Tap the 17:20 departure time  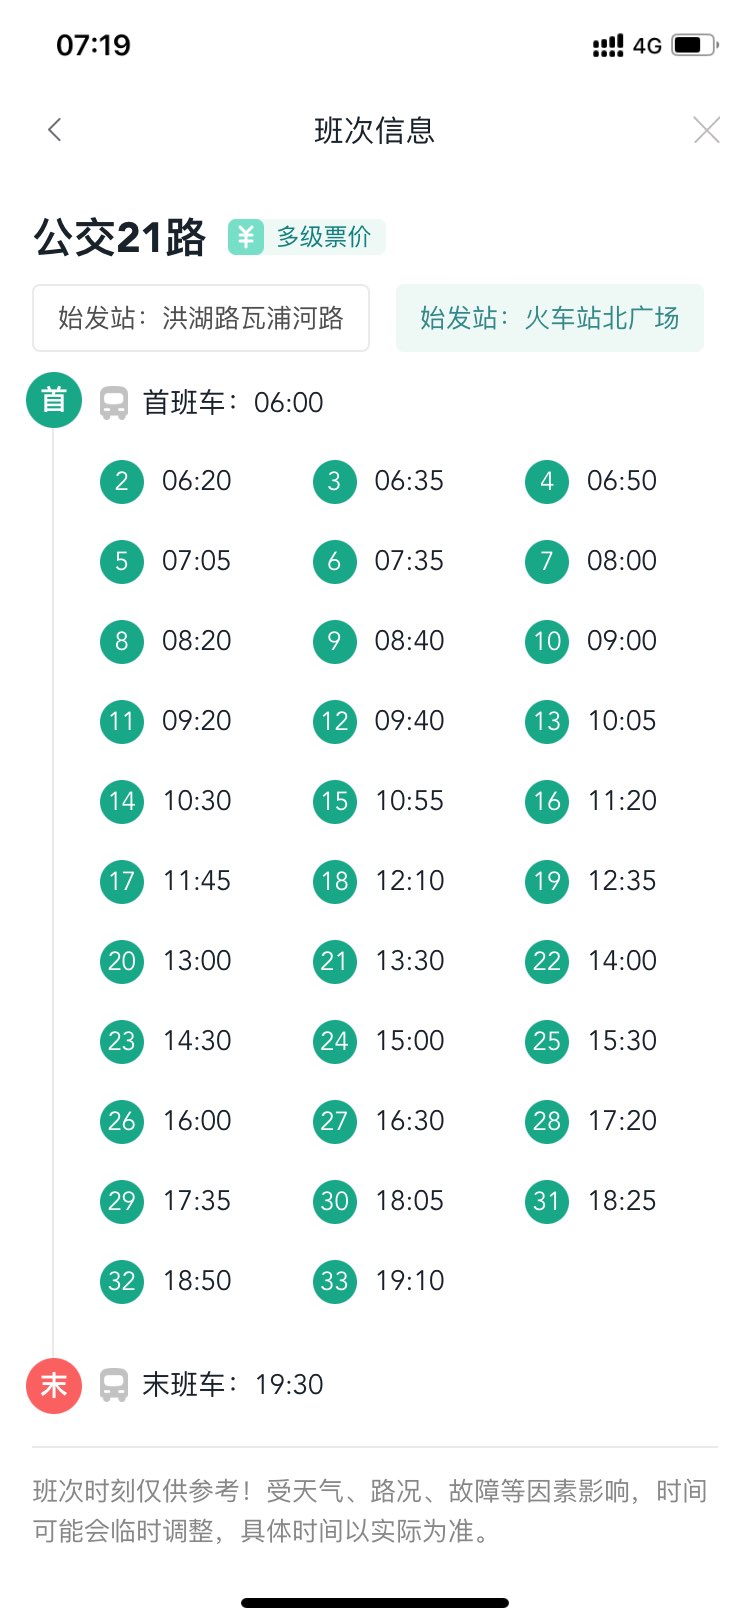click(x=622, y=1121)
